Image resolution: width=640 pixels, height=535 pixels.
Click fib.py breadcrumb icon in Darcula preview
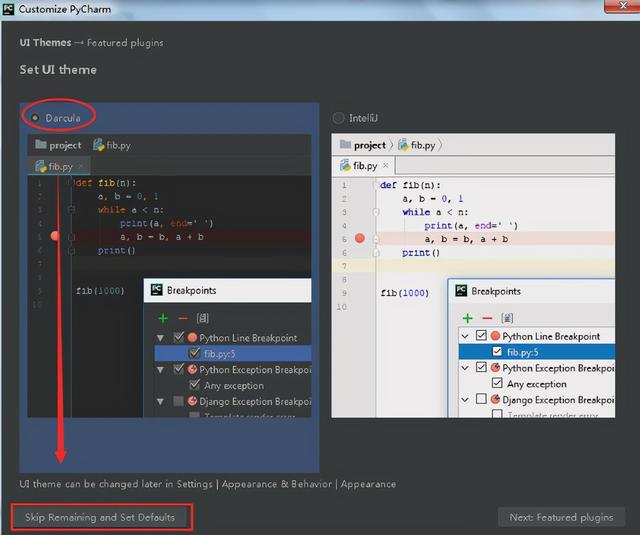click(98, 145)
